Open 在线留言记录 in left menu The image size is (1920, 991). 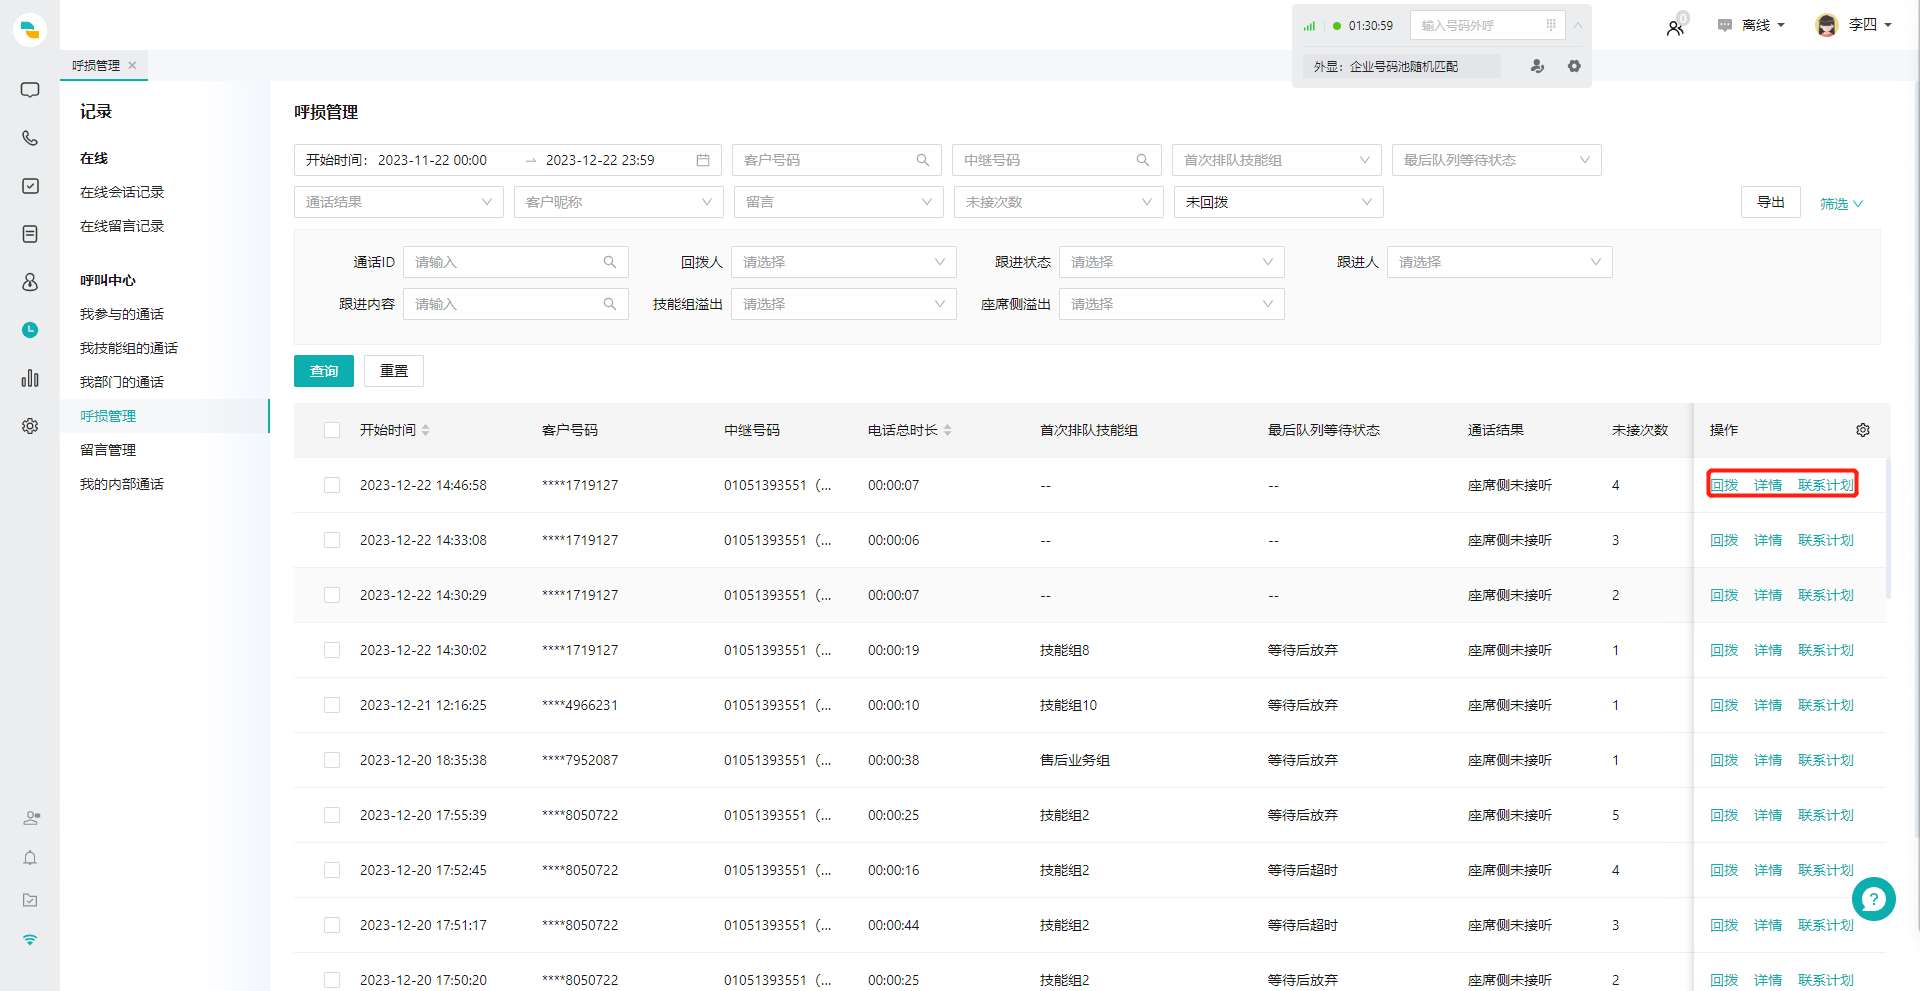pyautogui.click(x=122, y=226)
